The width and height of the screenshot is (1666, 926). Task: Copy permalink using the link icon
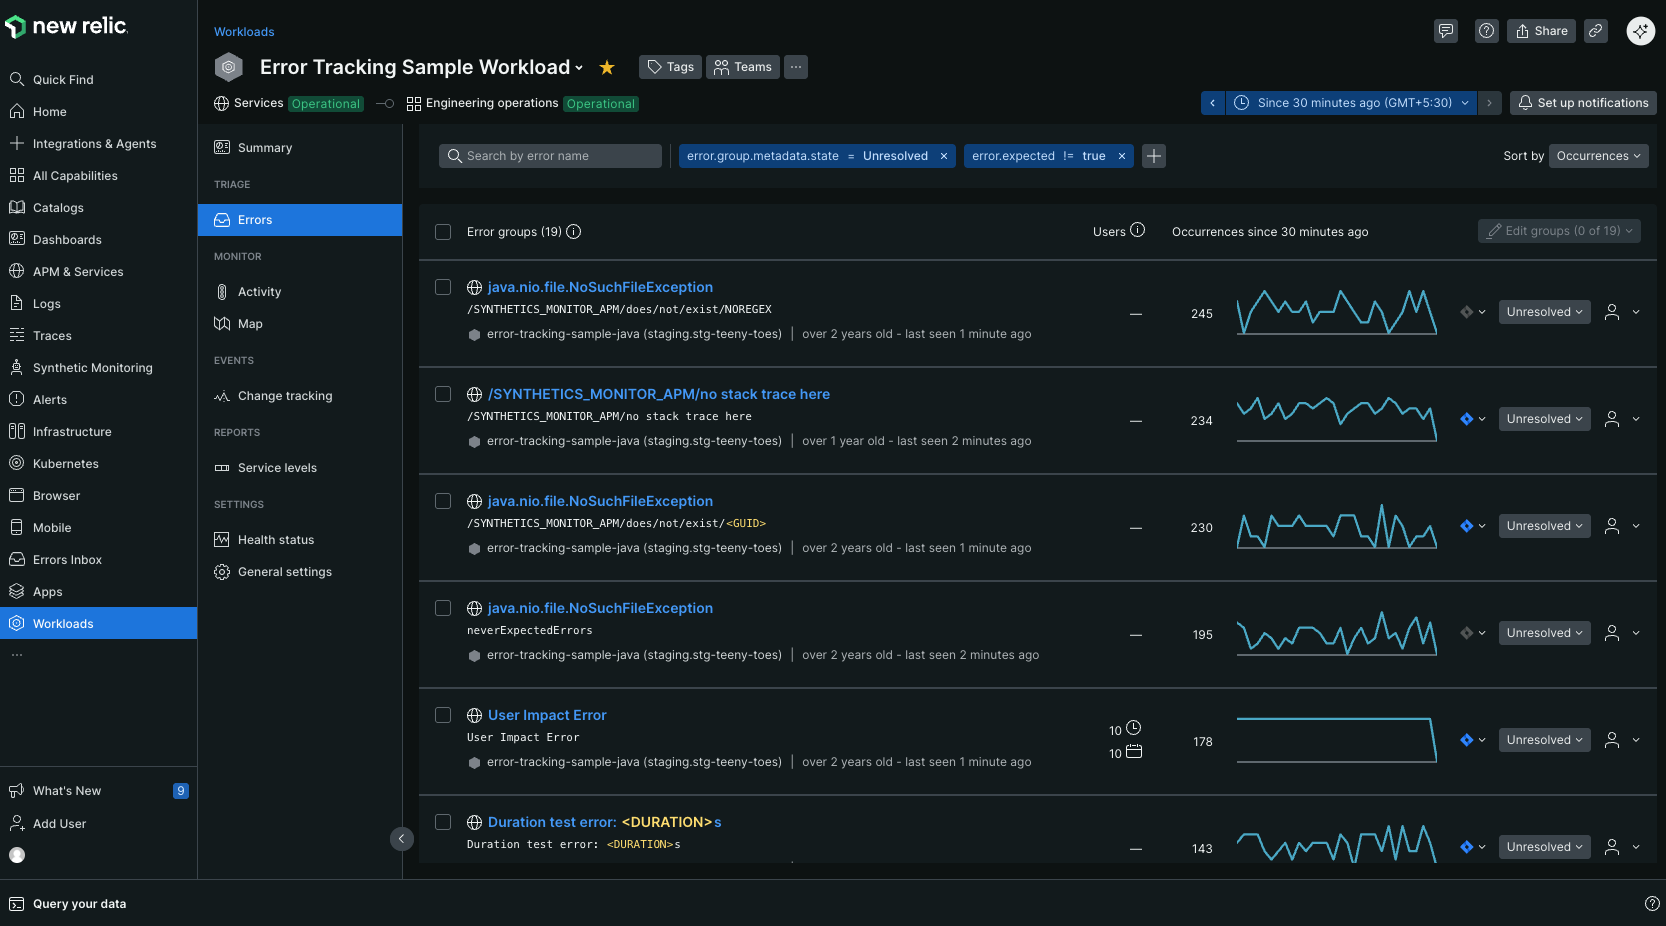(1596, 31)
